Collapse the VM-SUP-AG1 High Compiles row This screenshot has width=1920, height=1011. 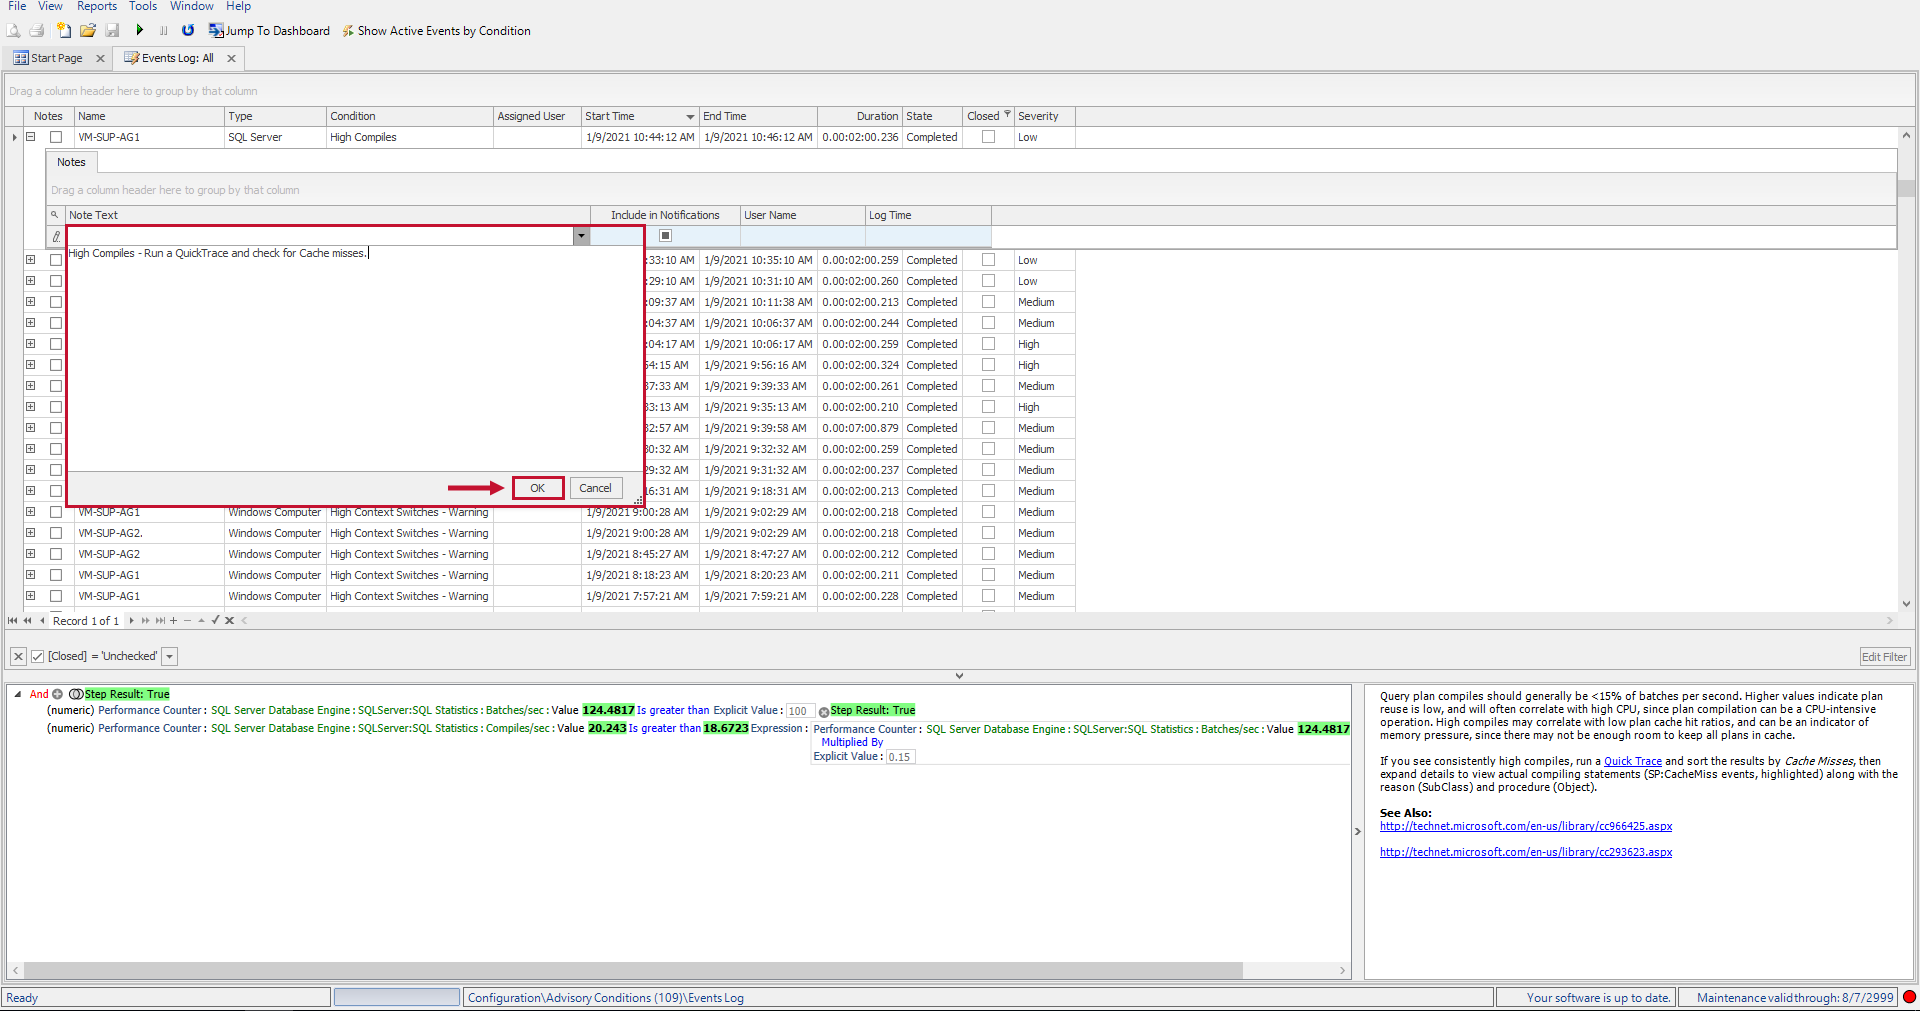click(x=31, y=137)
